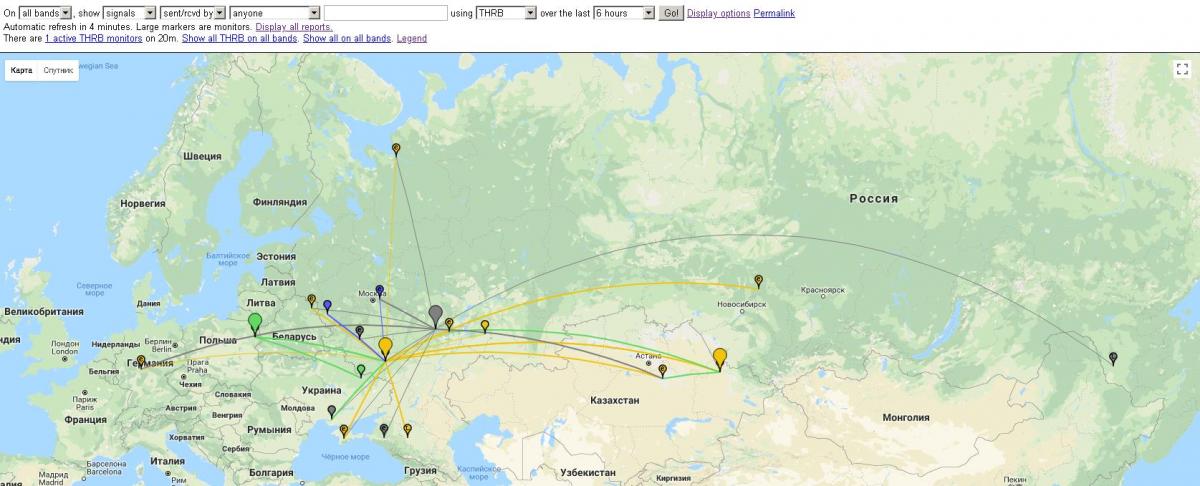The height and width of the screenshot is (486, 1200).
Task: Click the callsign text input field
Action: point(385,13)
